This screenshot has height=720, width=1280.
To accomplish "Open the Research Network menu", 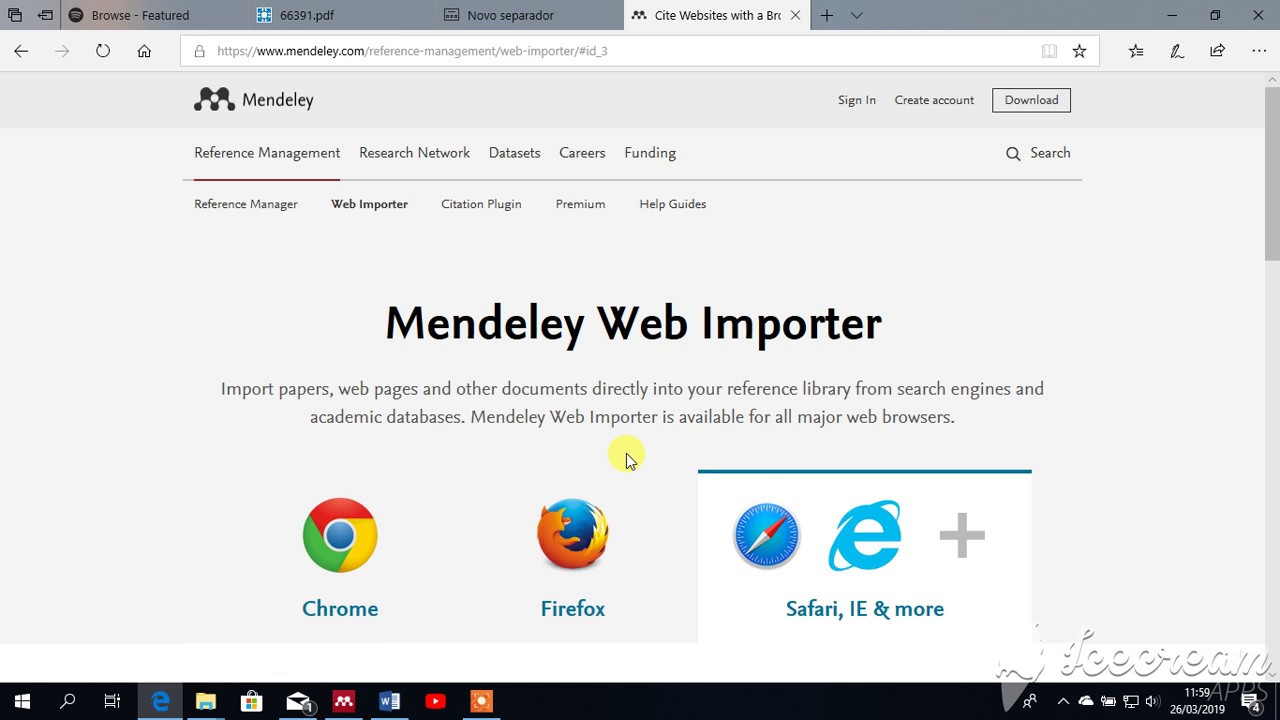I will (x=414, y=153).
